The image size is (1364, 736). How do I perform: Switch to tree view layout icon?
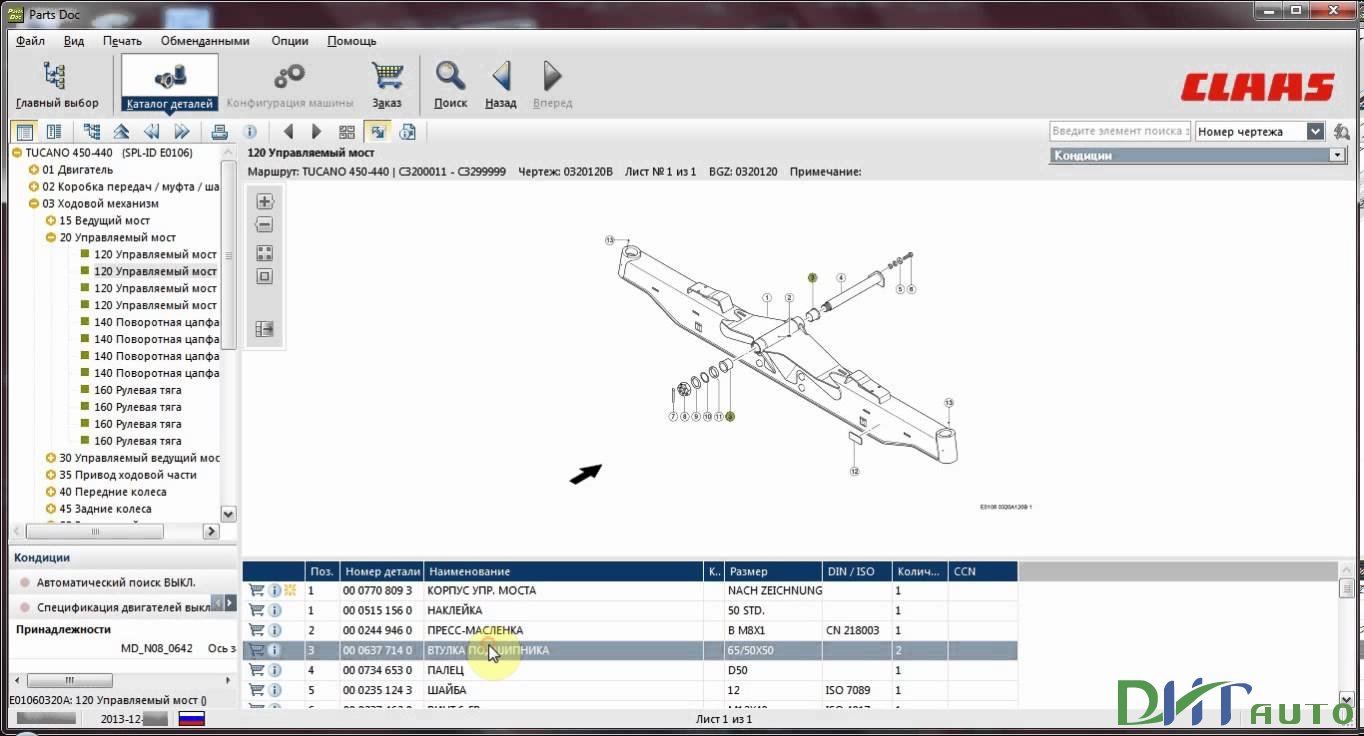point(25,132)
